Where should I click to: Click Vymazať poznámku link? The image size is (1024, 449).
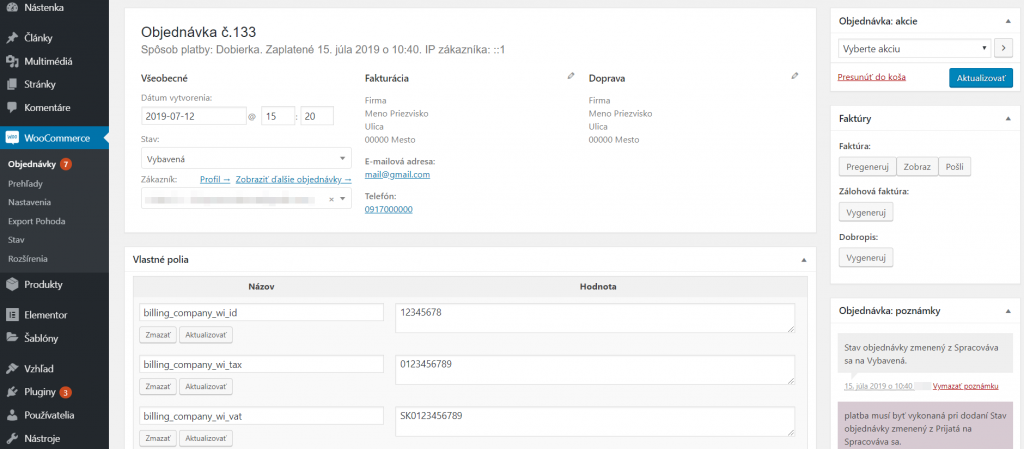965,386
